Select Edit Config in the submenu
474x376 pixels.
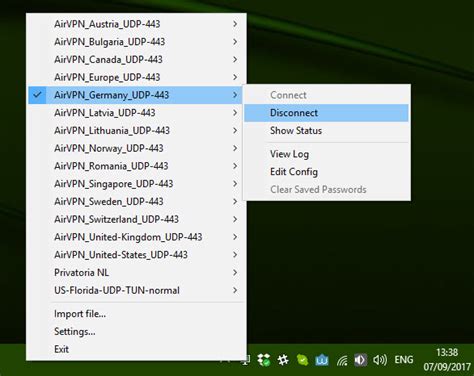[326, 172]
